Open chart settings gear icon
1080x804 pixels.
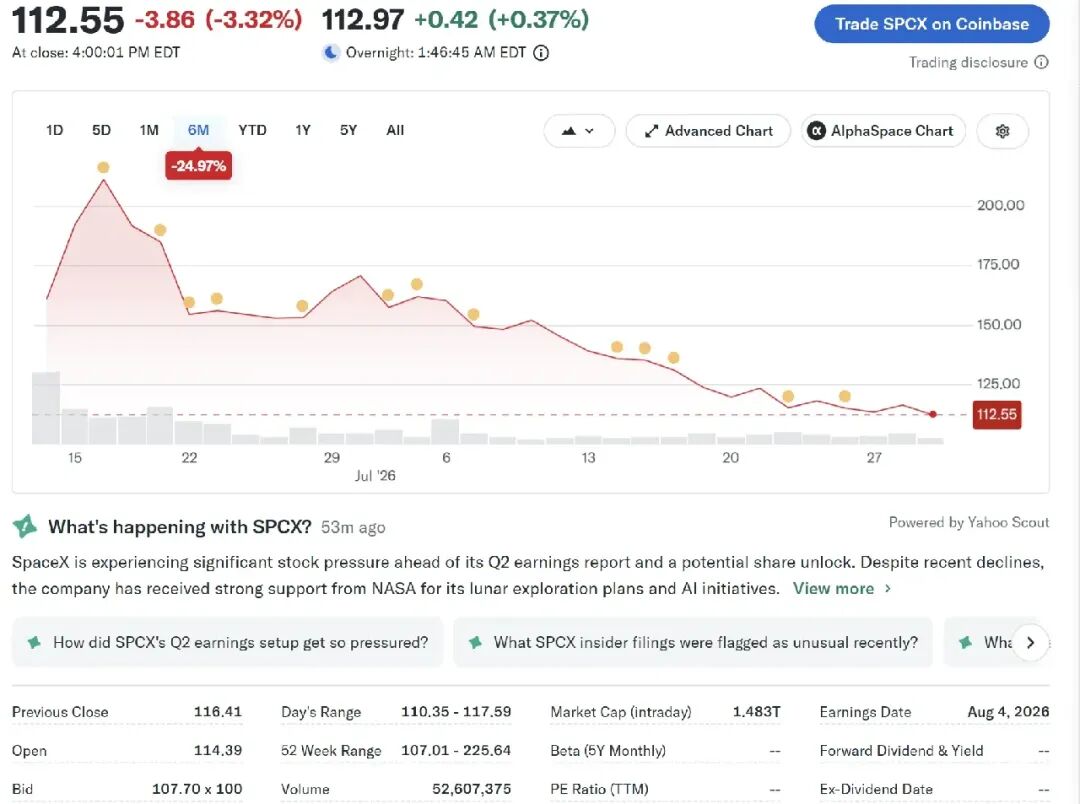click(x=1002, y=131)
